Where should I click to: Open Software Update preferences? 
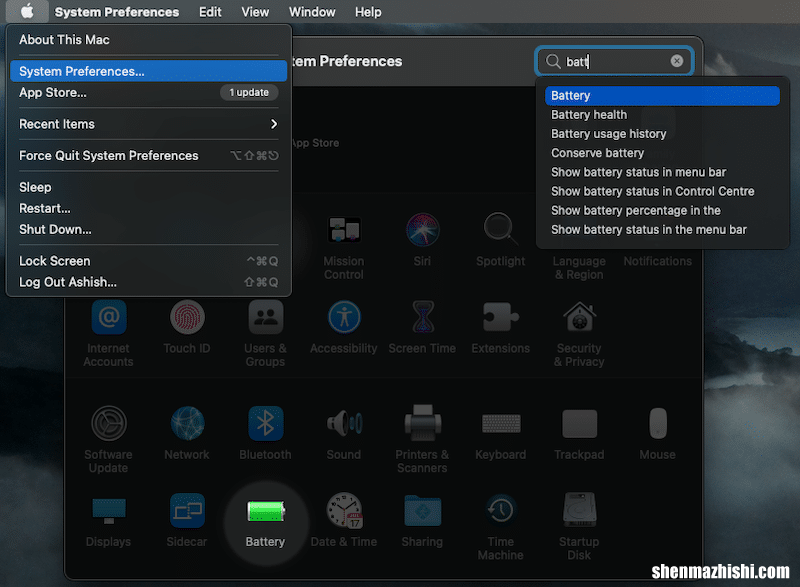point(109,423)
